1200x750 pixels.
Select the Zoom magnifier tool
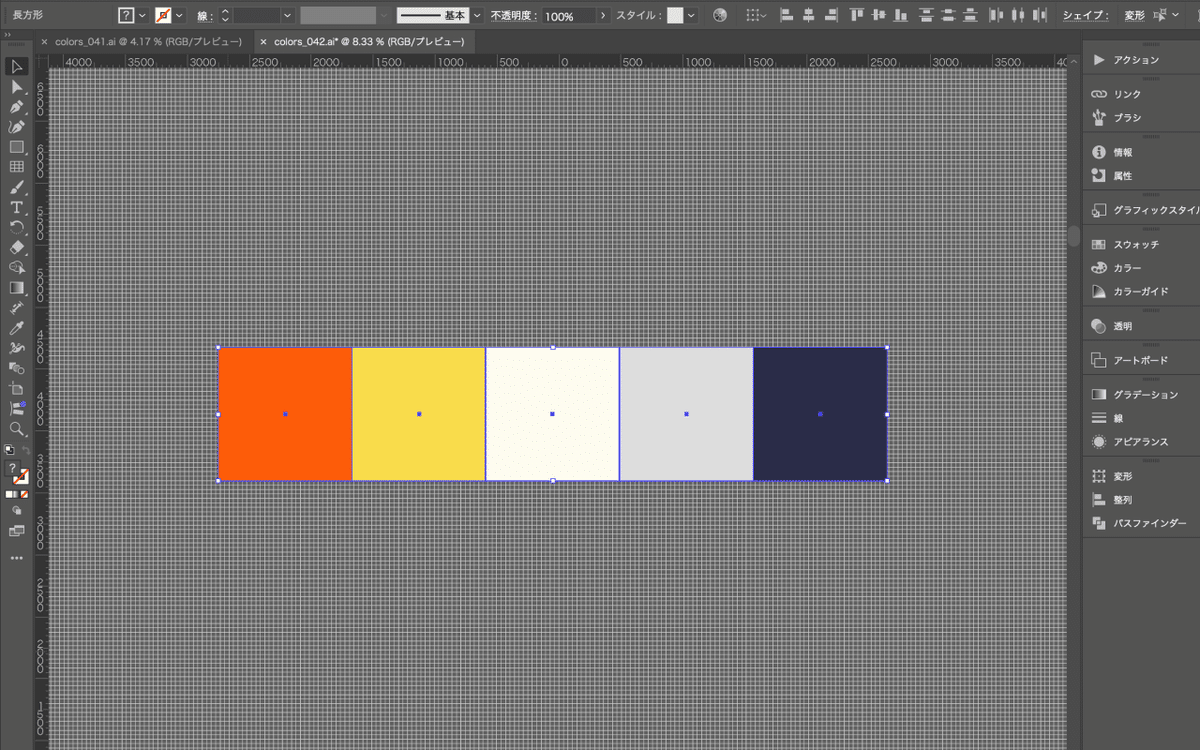tap(16, 428)
